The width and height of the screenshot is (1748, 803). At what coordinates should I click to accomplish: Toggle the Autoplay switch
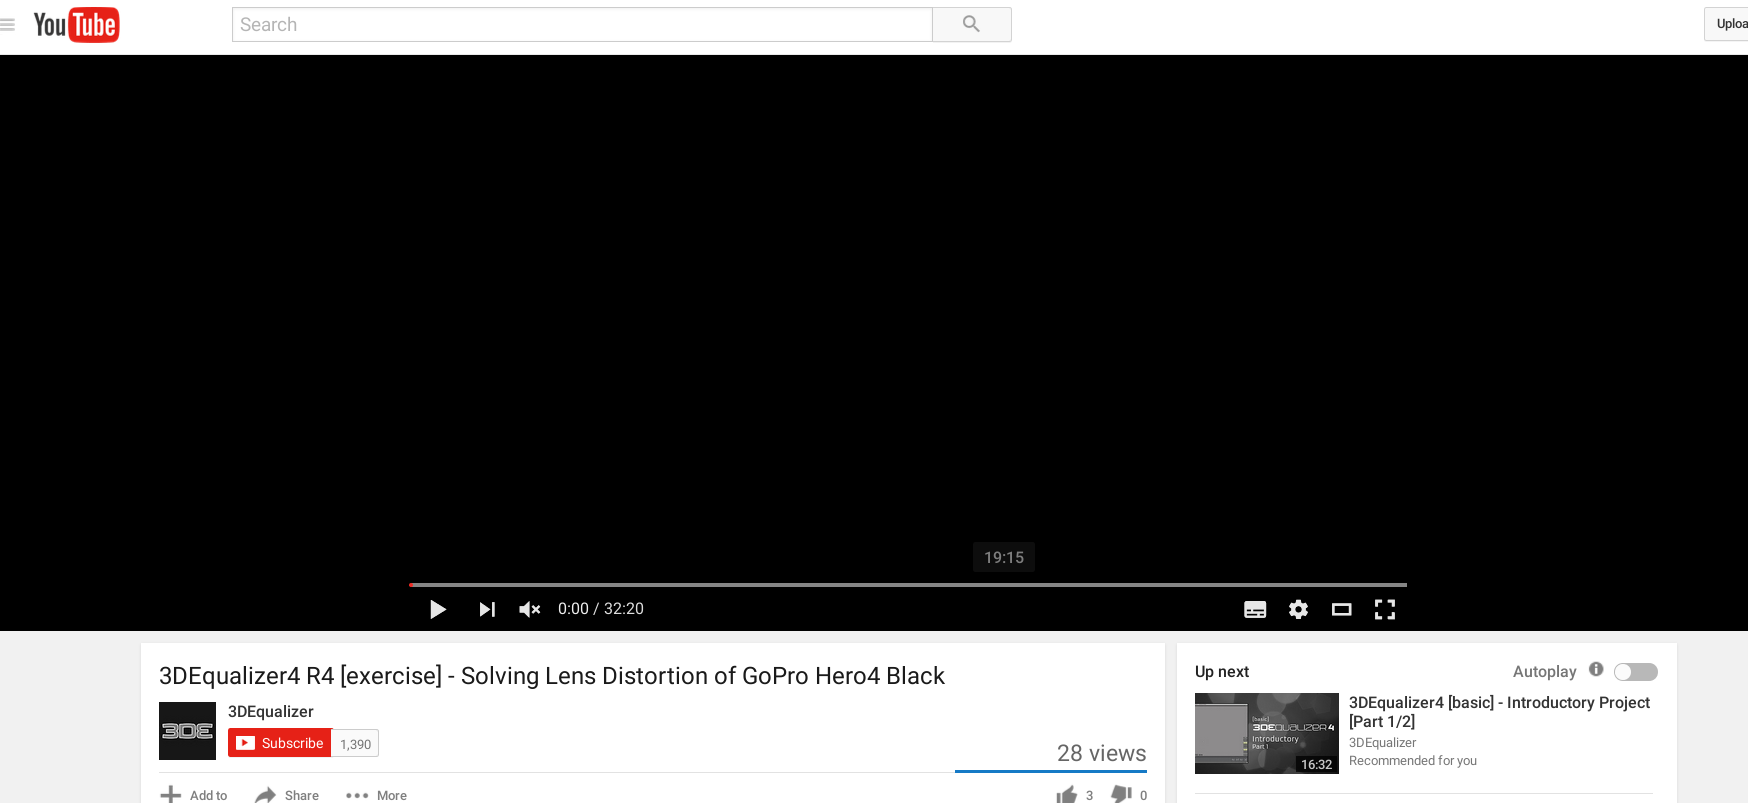pos(1636,672)
